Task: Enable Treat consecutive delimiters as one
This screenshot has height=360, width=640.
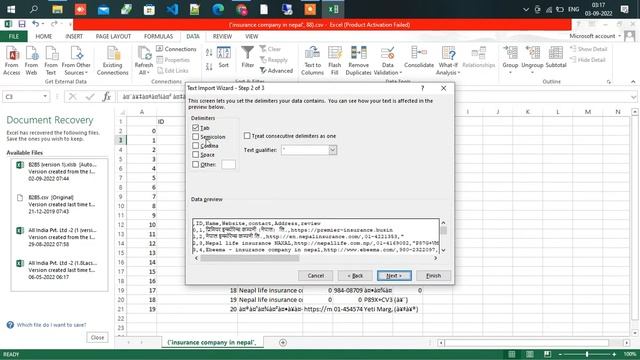Action: [247, 136]
